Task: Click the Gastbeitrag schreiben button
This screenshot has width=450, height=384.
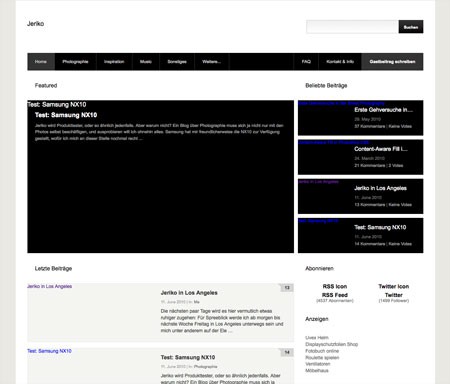Action: (392, 62)
